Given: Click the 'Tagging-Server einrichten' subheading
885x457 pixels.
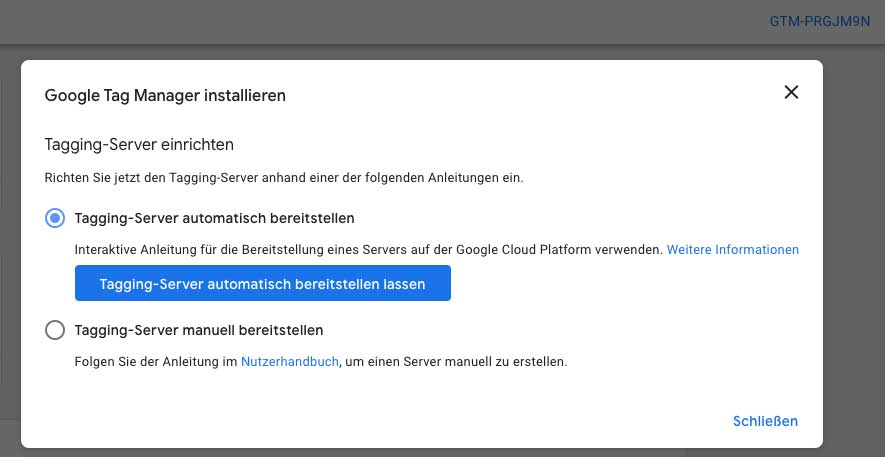Looking at the screenshot, I should point(139,145).
